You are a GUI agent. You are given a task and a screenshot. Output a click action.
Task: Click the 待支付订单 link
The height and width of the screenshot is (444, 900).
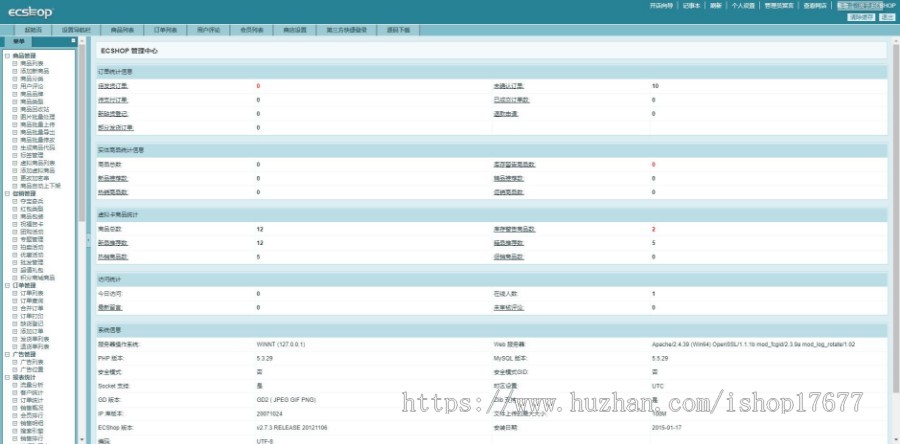pos(113,100)
